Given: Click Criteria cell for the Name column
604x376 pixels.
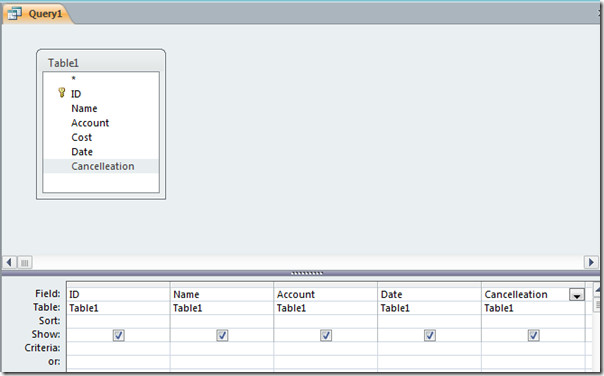Looking at the screenshot, I should click(222, 348).
